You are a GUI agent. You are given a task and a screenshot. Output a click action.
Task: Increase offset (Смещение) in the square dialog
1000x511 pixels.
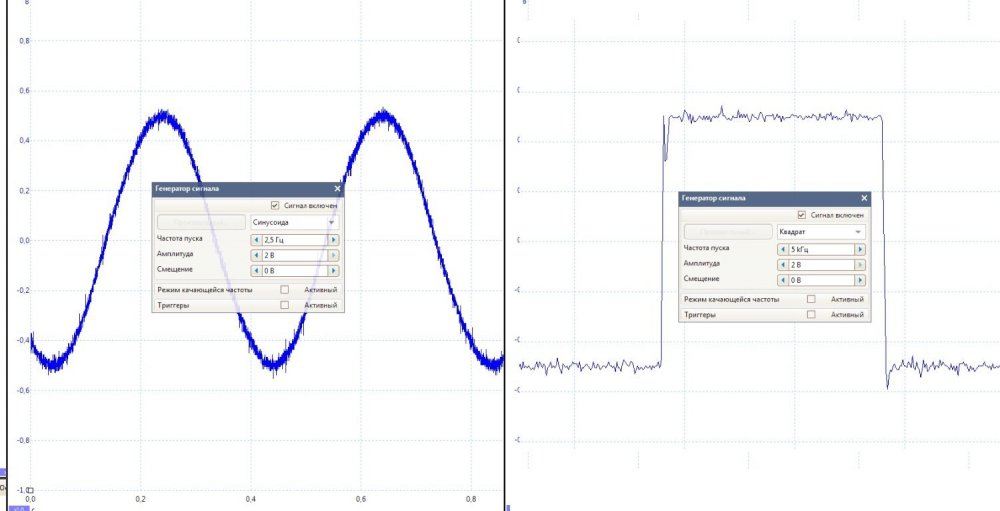coord(860,279)
